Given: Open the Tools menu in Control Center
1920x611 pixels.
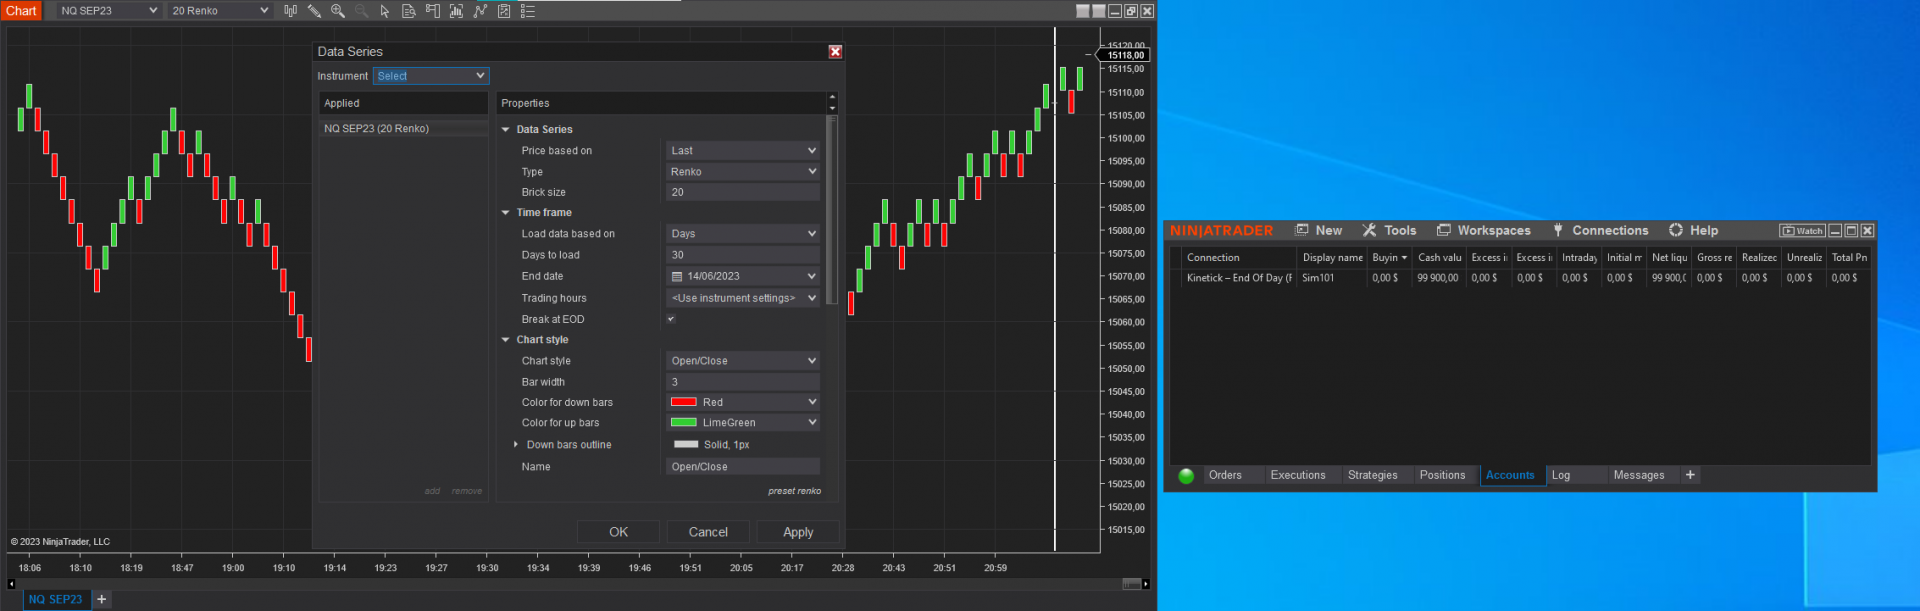Looking at the screenshot, I should [x=1389, y=231].
